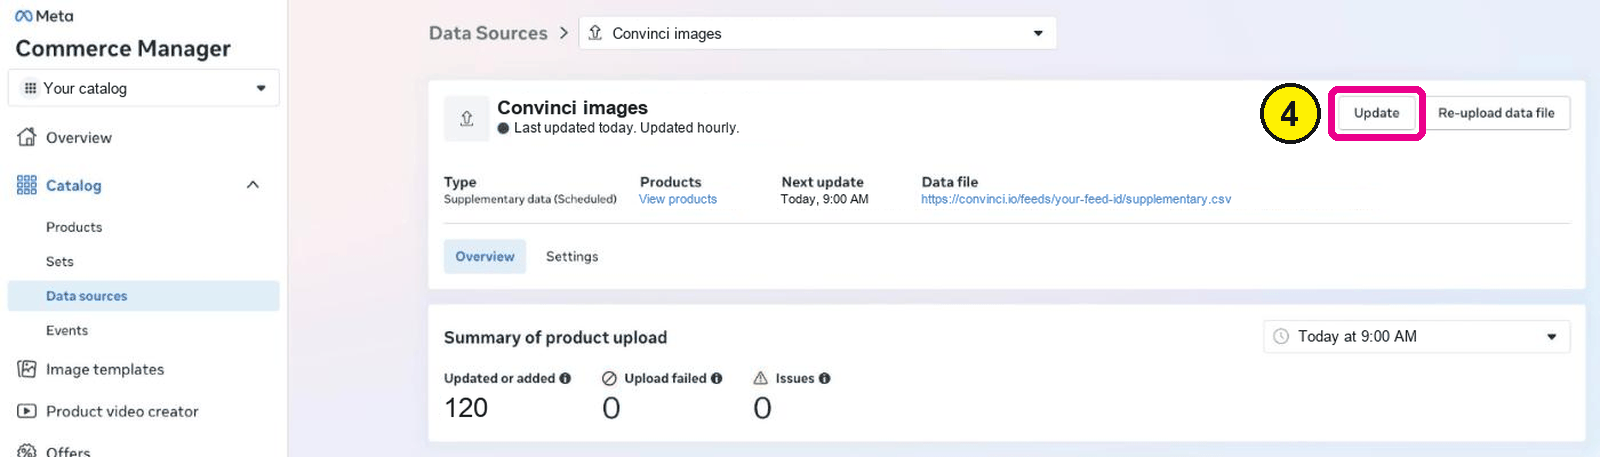The image size is (1600, 457).
Task: Open the Today at 9:00 AM dropdown
Action: (1417, 337)
